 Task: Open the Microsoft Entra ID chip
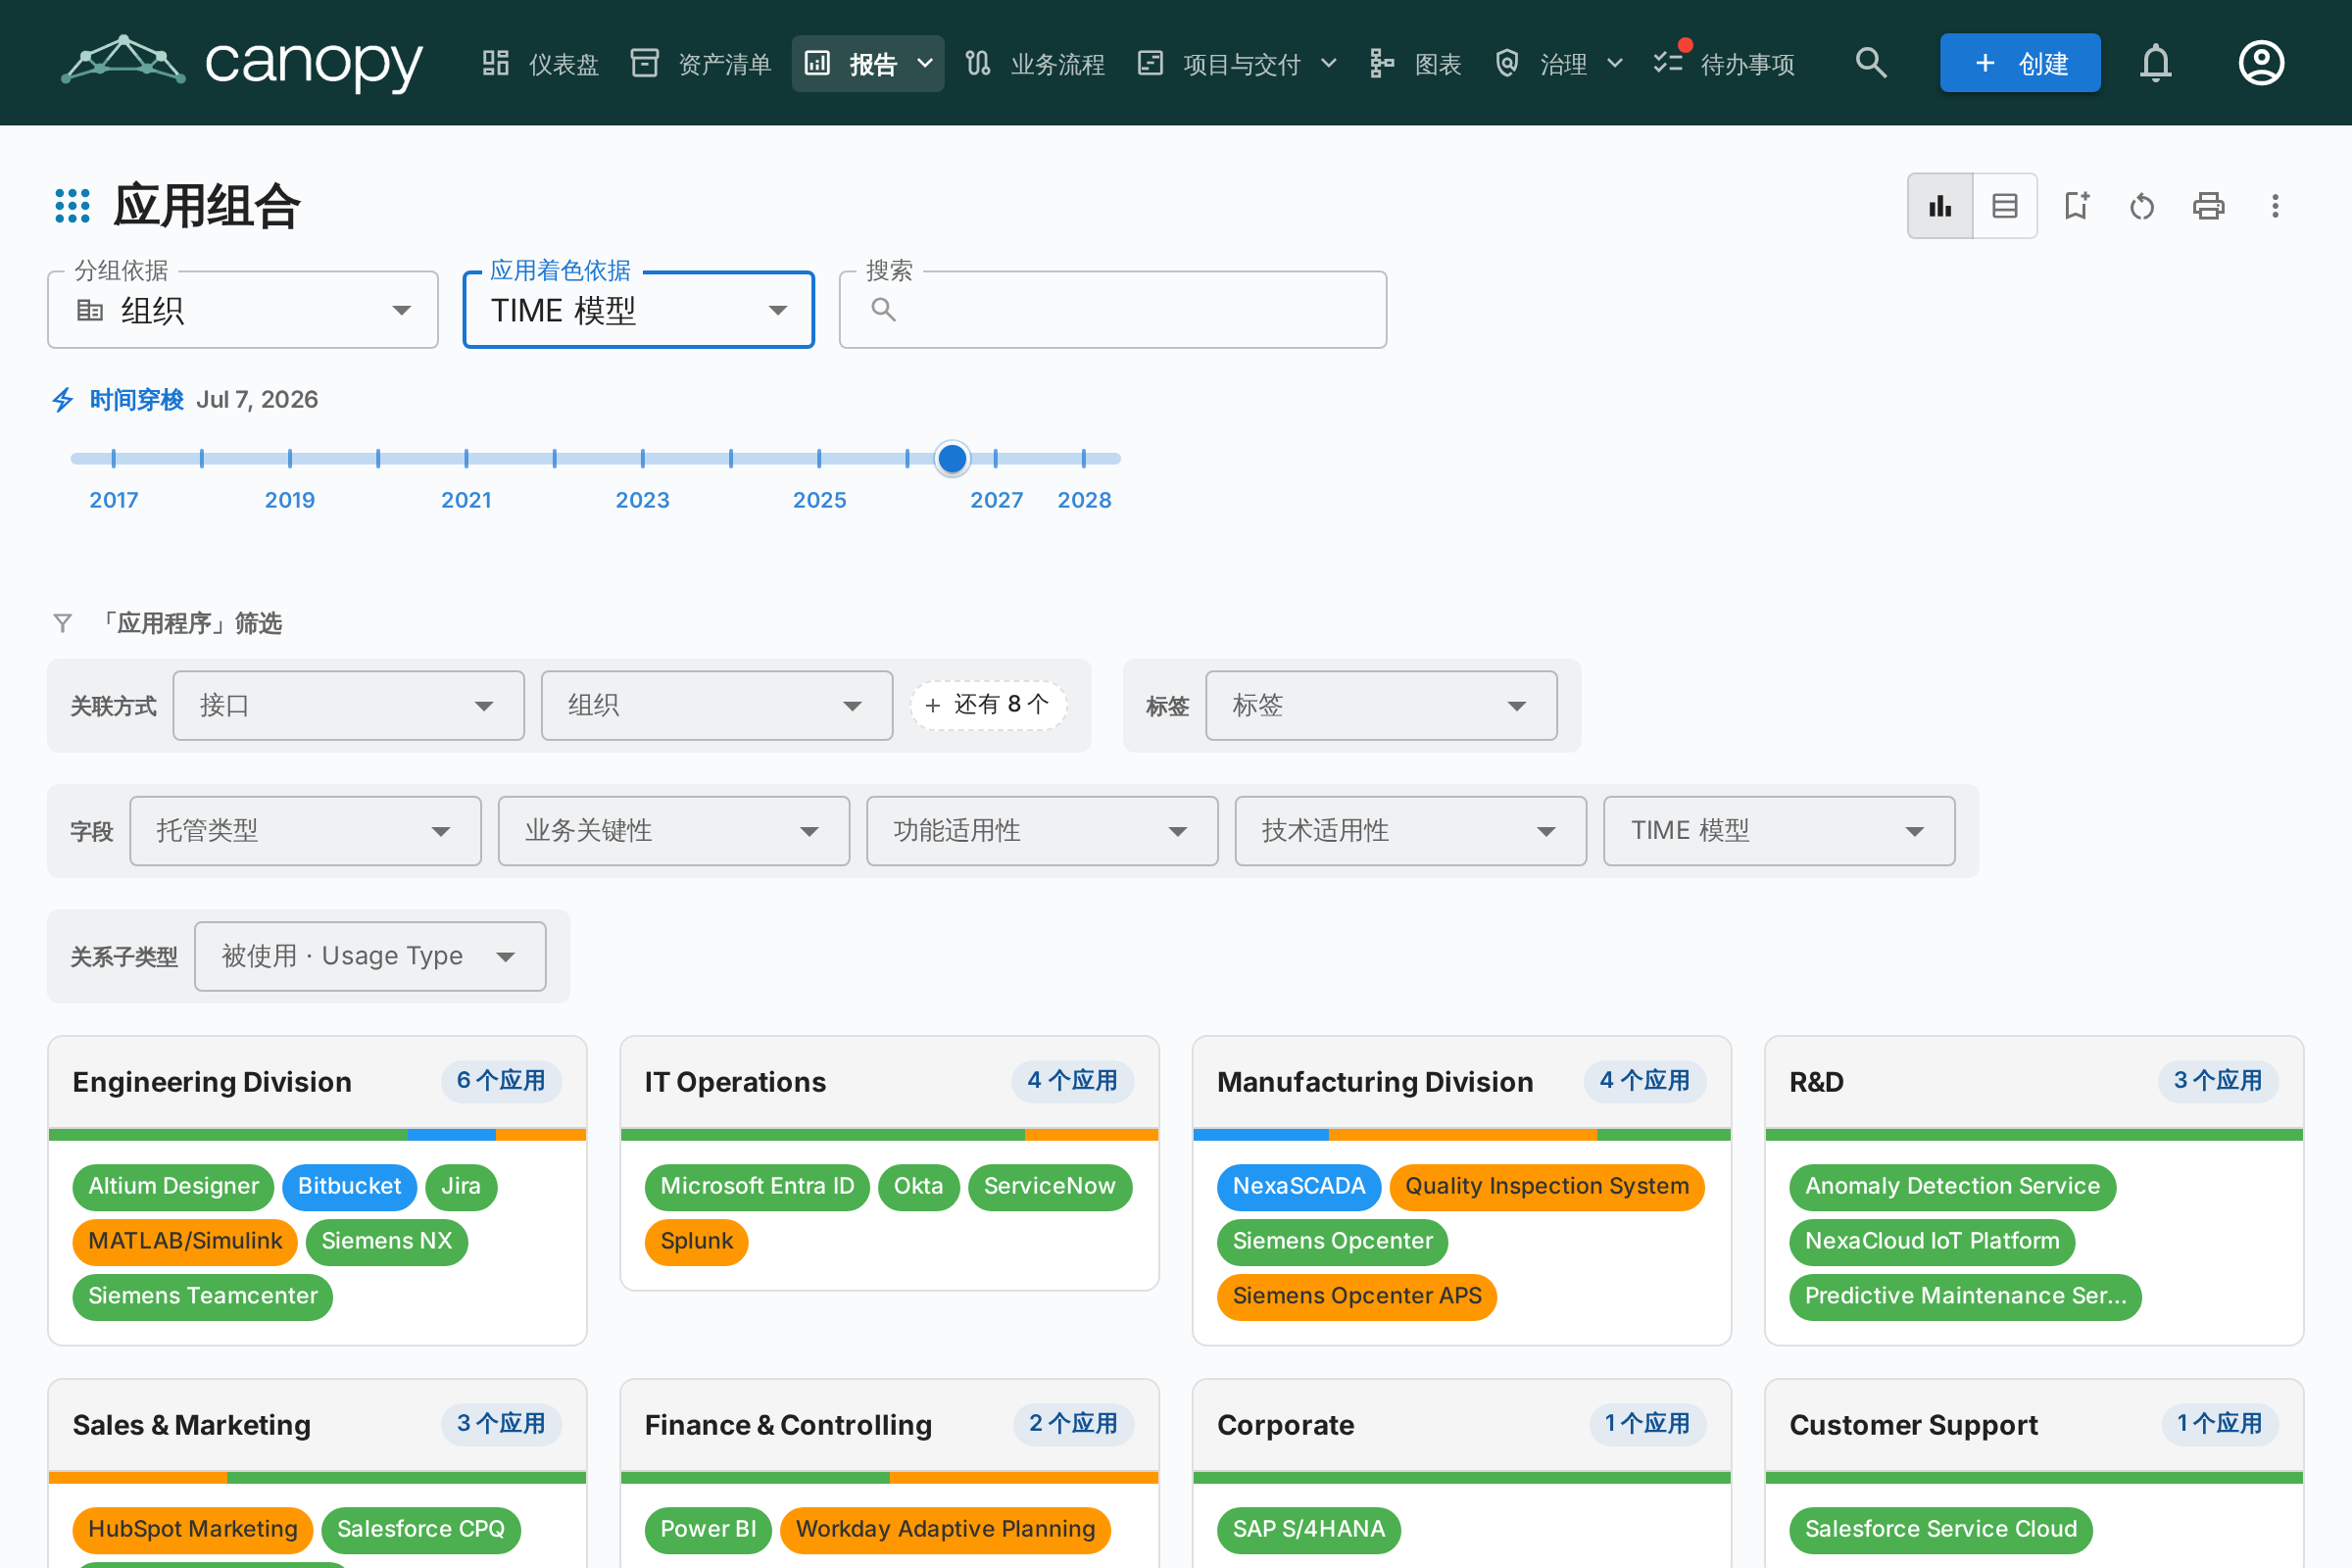pyautogui.click(x=757, y=1187)
